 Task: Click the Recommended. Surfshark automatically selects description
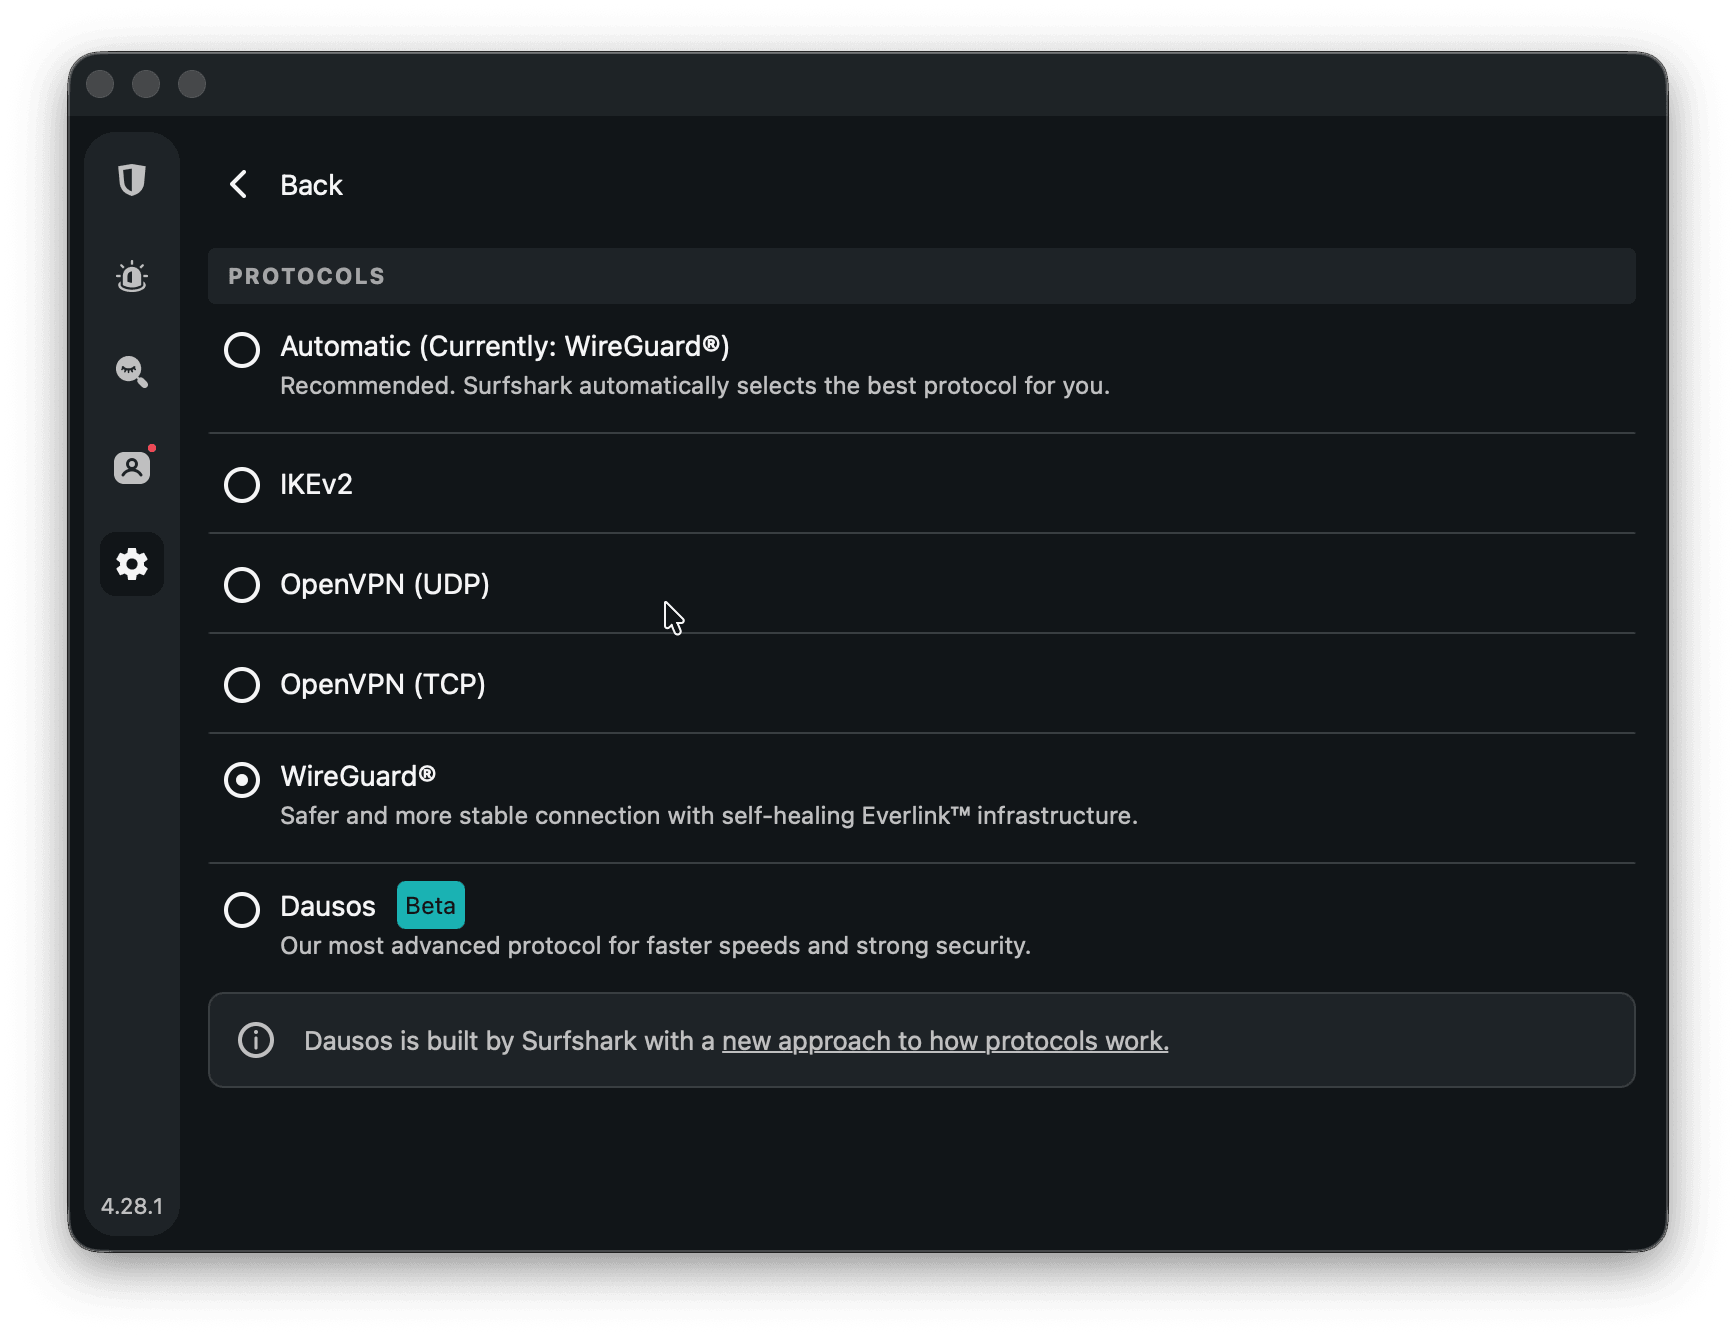pyautogui.click(x=695, y=386)
